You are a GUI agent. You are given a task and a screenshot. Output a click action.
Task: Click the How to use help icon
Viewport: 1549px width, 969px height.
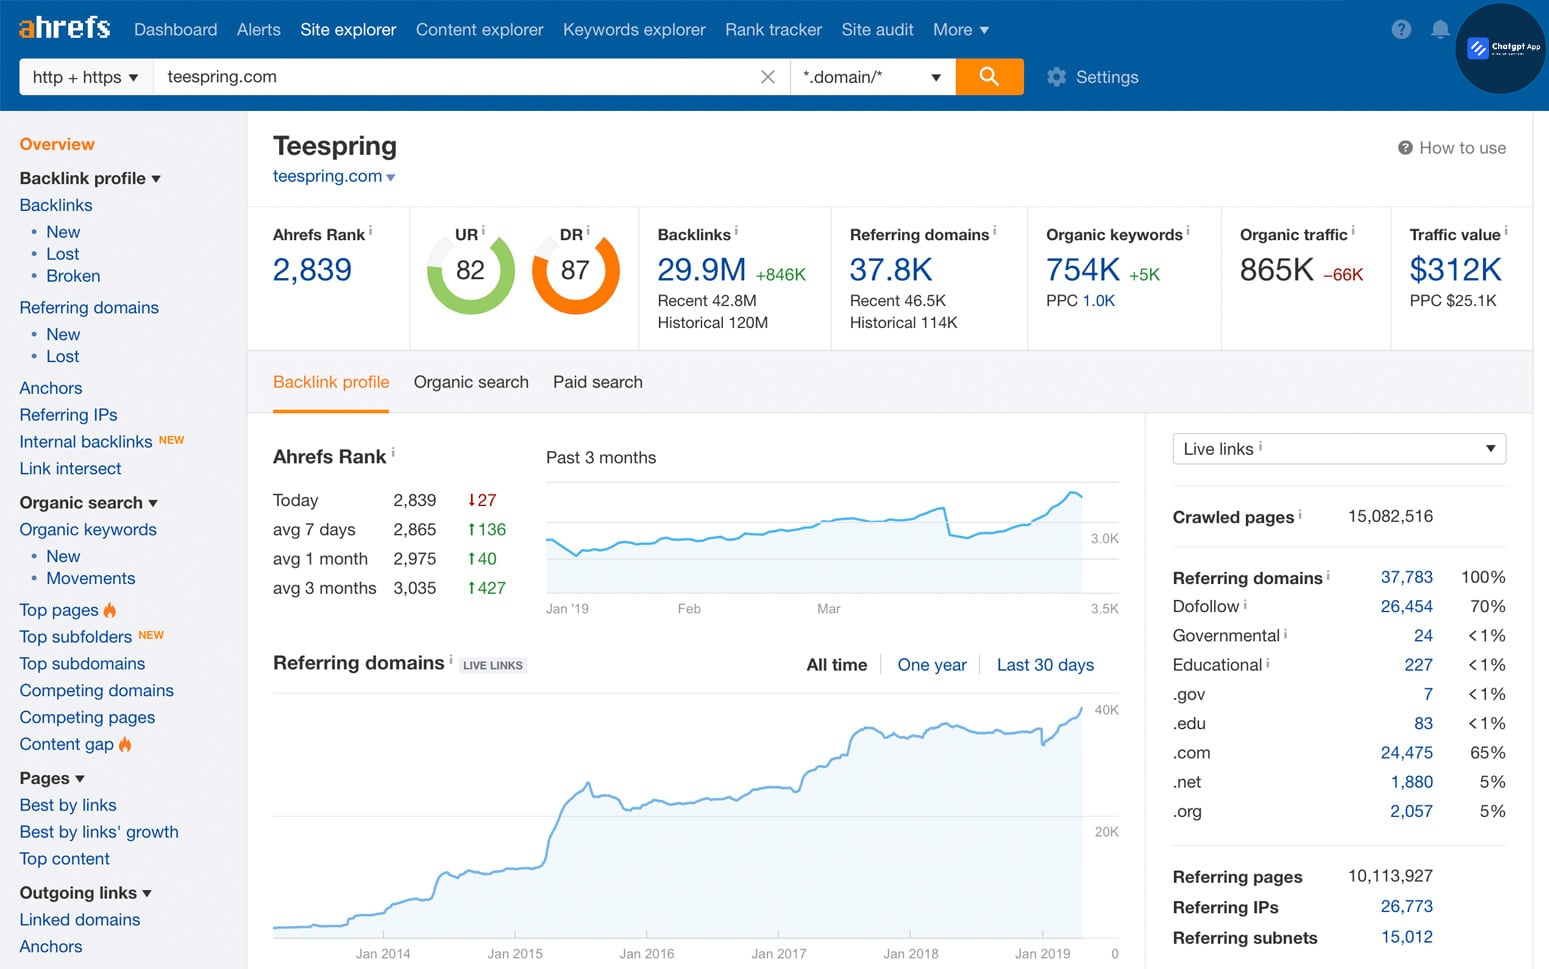point(1405,148)
